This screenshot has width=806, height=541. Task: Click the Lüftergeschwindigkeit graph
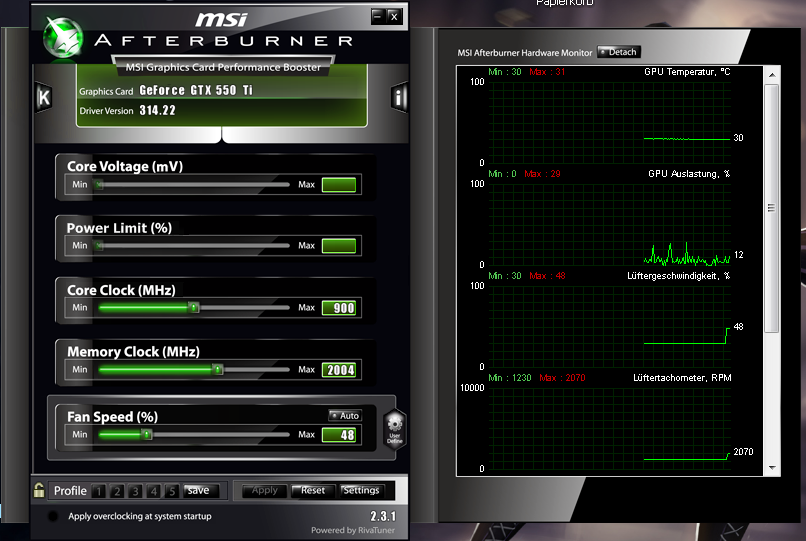pyautogui.click(x=610, y=327)
